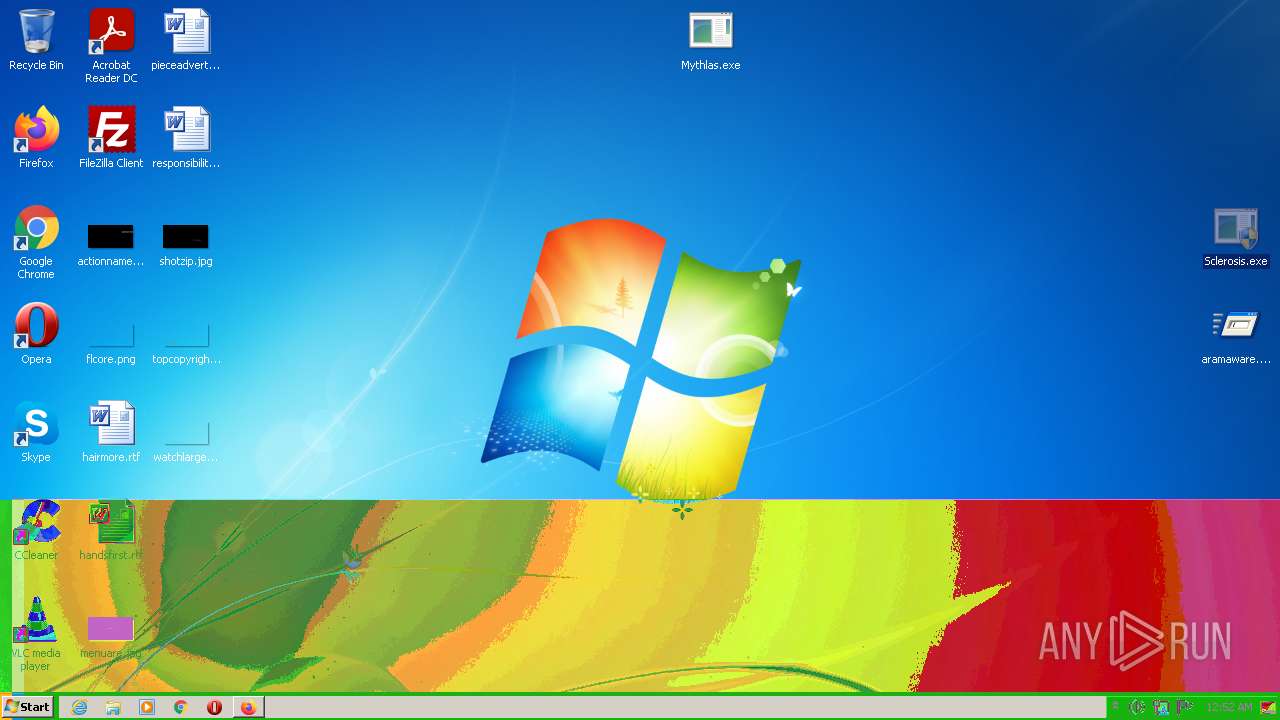Image resolution: width=1280 pixels, height=720 pixels.
Task: Open network icon in system tray
Action: tap(1162, 707)
